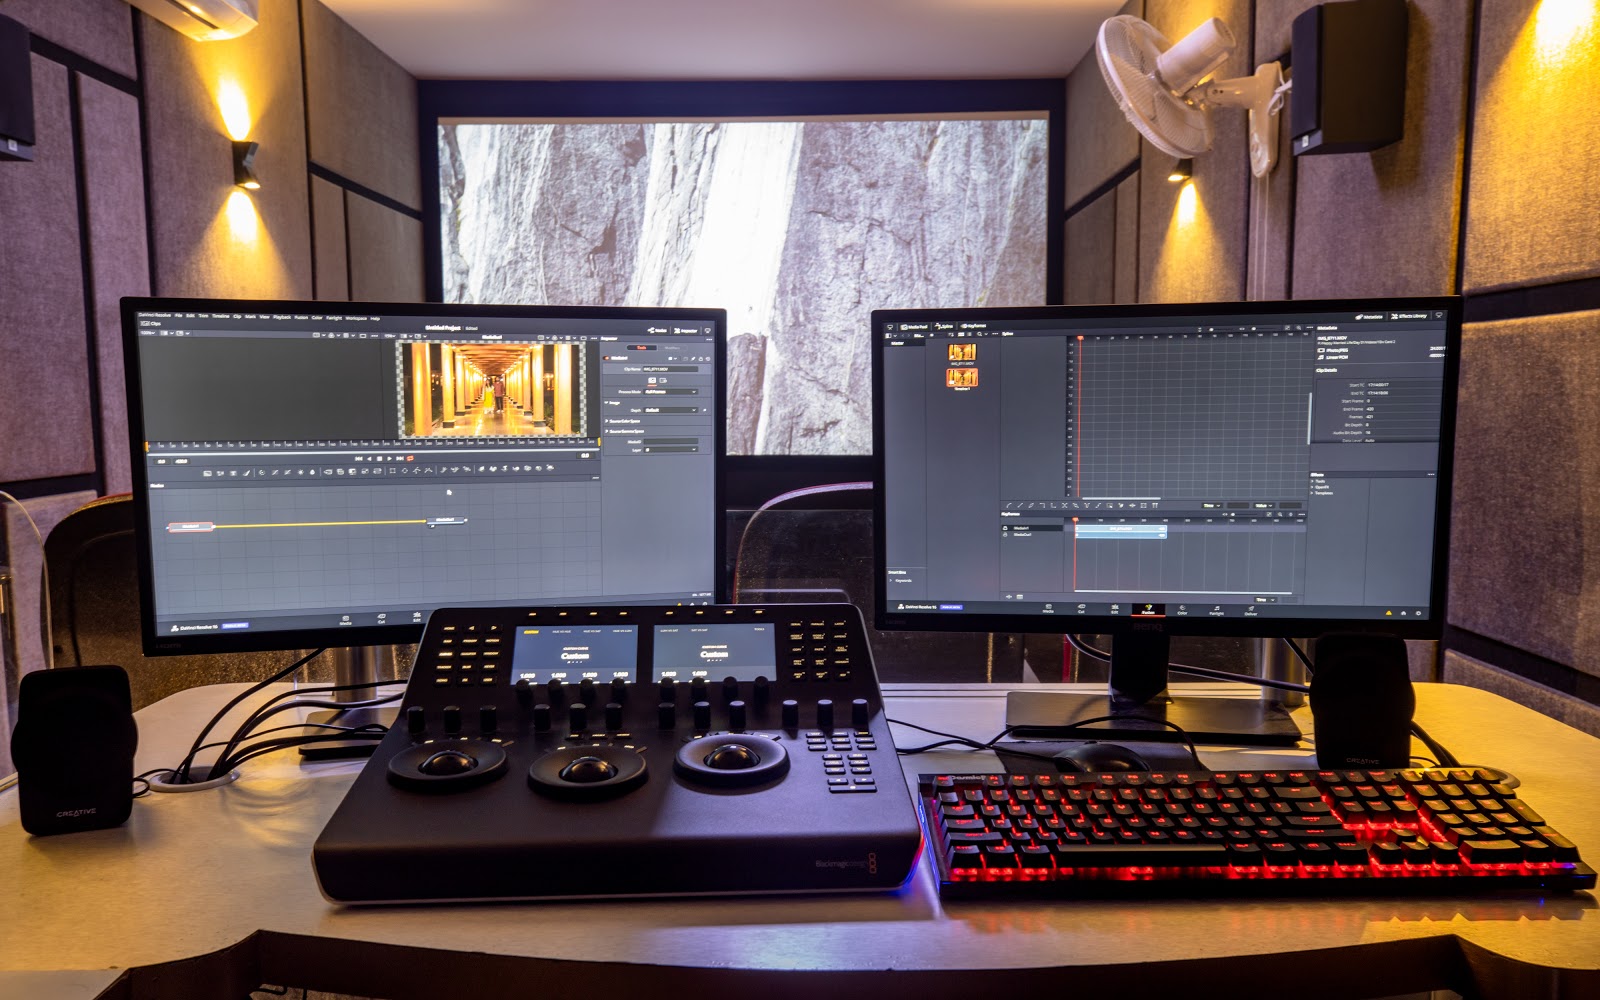The image size is (1600, 1000).
Task: Click the yellow warning triangle icon
Action: pyautogui.click(x=1389, y=613)
